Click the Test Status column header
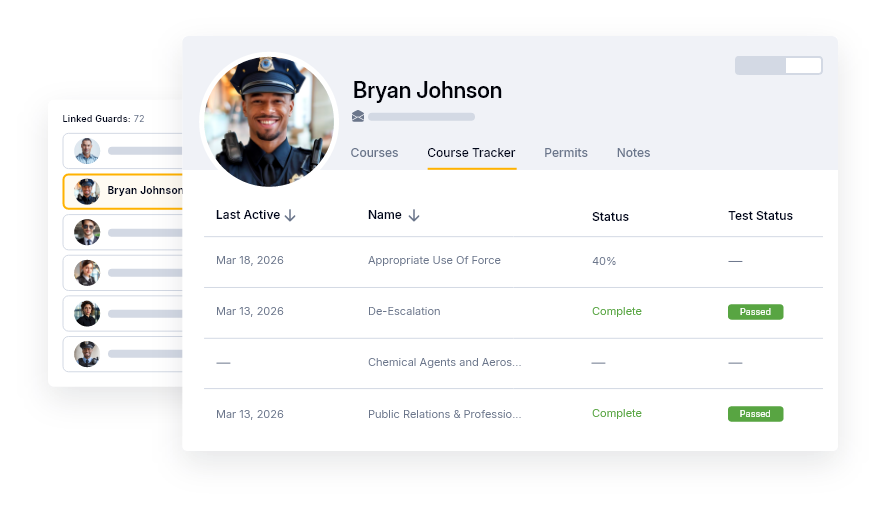Screen dimensions: 886x513 tap(760, 215)
